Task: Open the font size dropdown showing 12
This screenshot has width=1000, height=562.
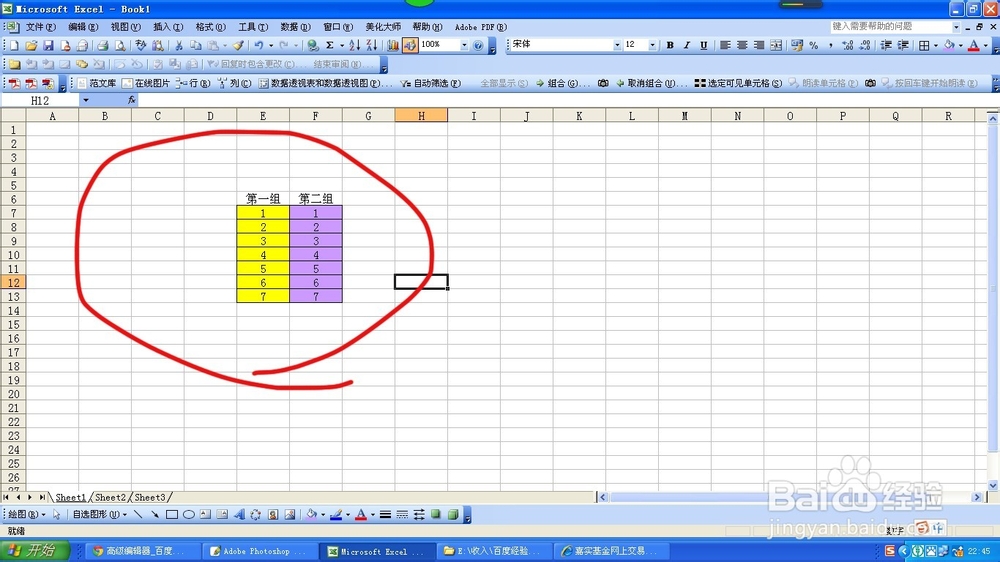Action: (652, 45)
